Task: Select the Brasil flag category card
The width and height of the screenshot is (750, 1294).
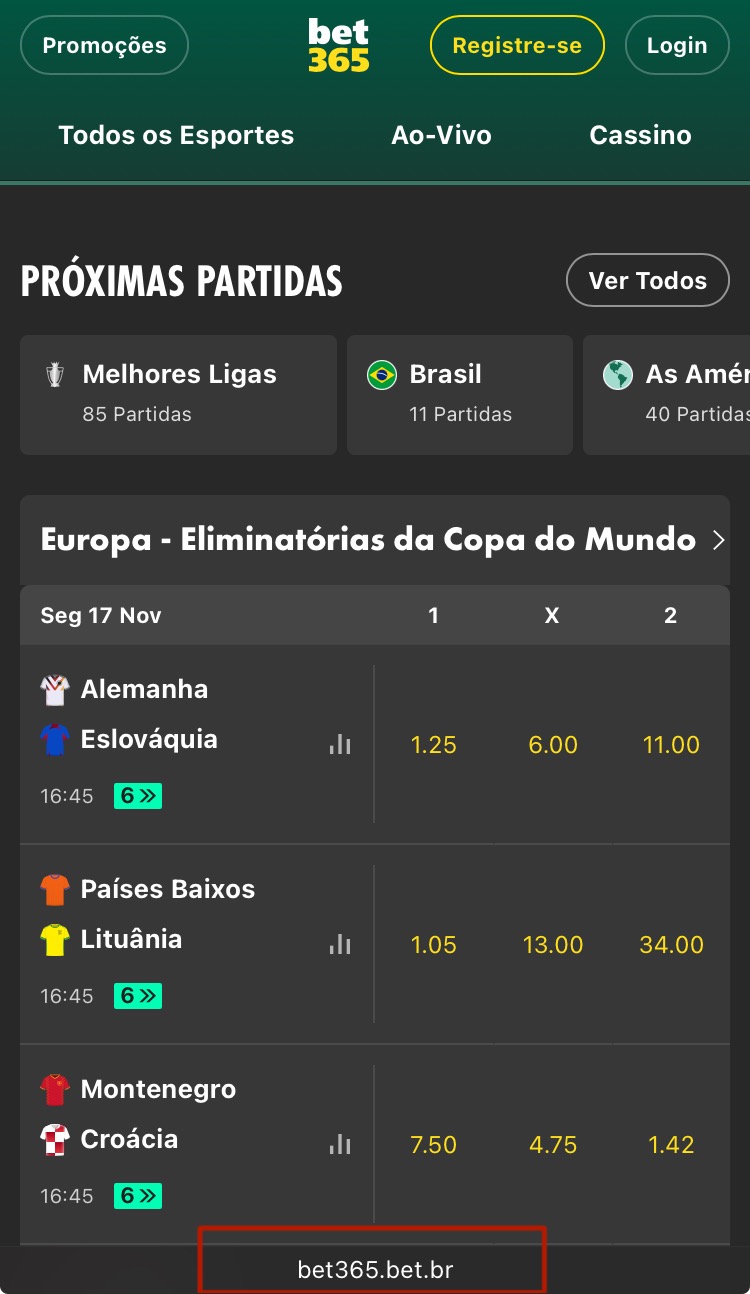Action: tap(459, 394)
